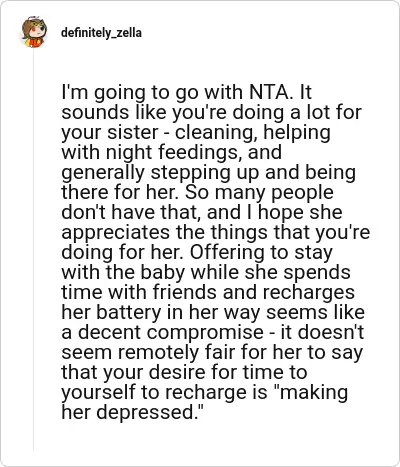The width and height of the screenshot is (400, 467).
Task: Click the line "her battery in her way seems like"
Action: (213, 313)
